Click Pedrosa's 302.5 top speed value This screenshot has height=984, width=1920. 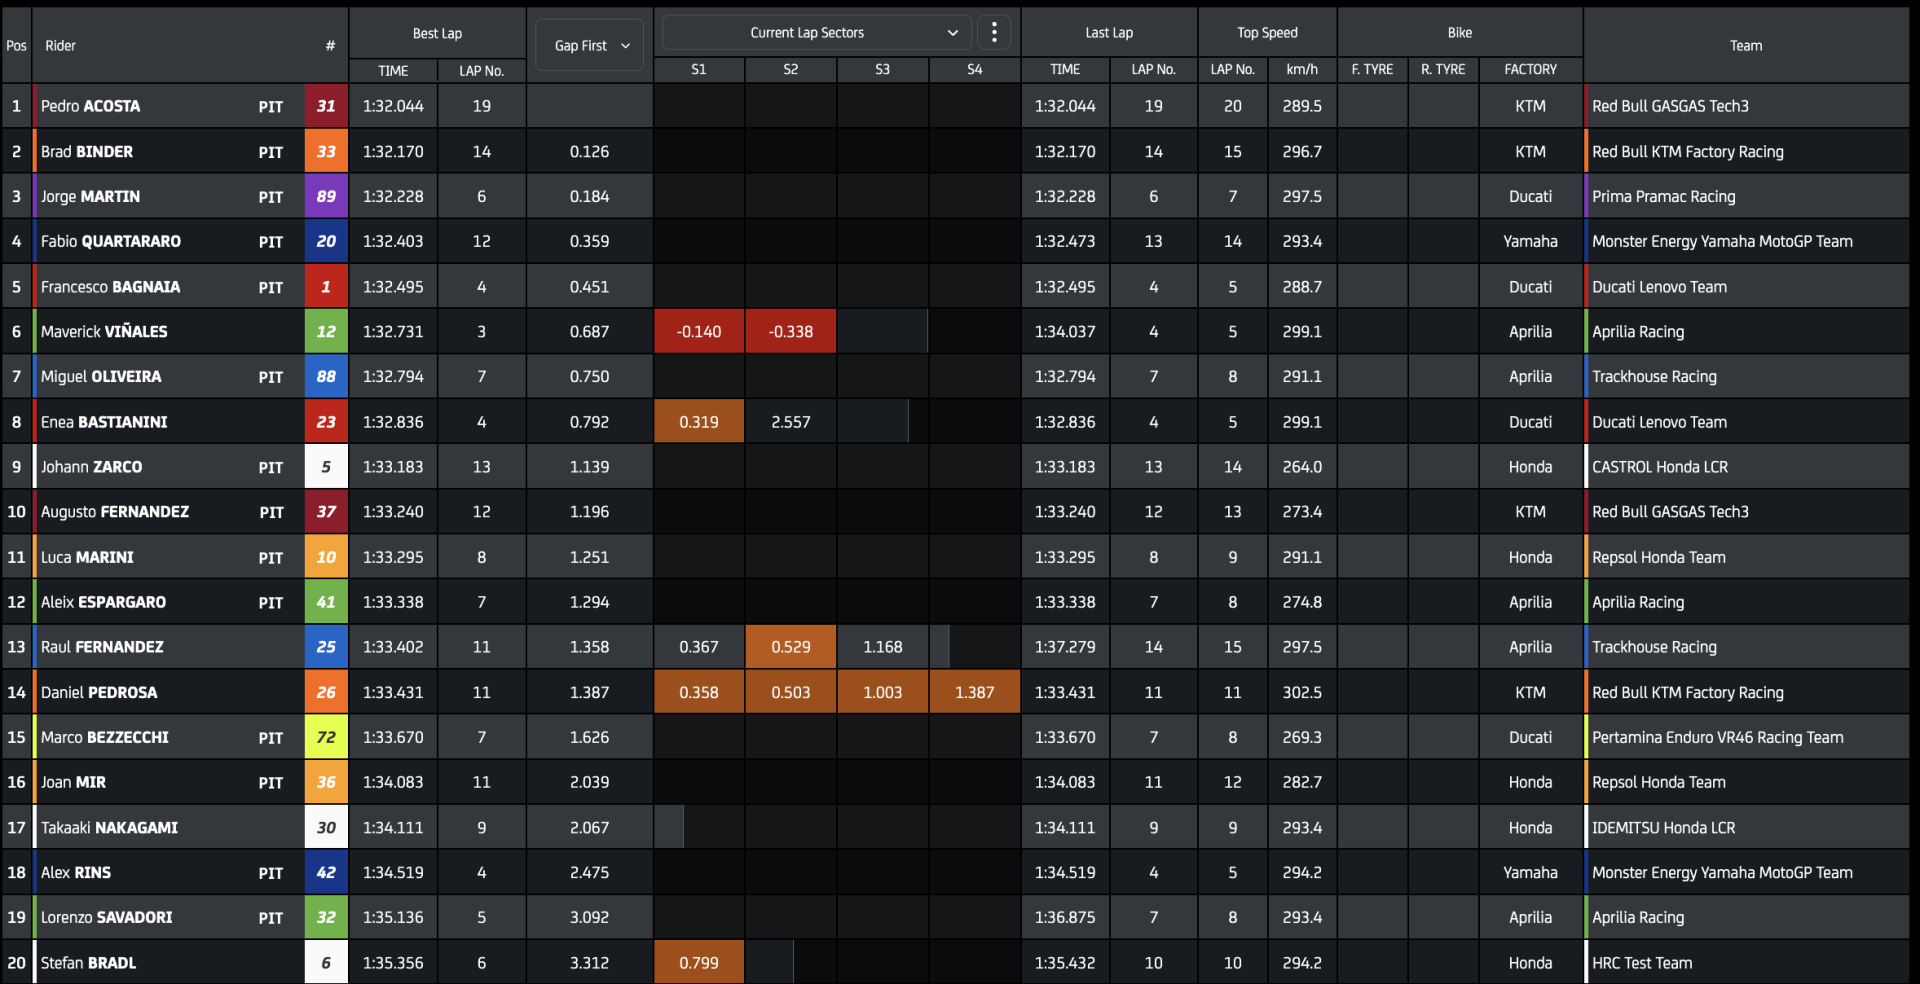pyautogui.click(x=1302, y=692)
